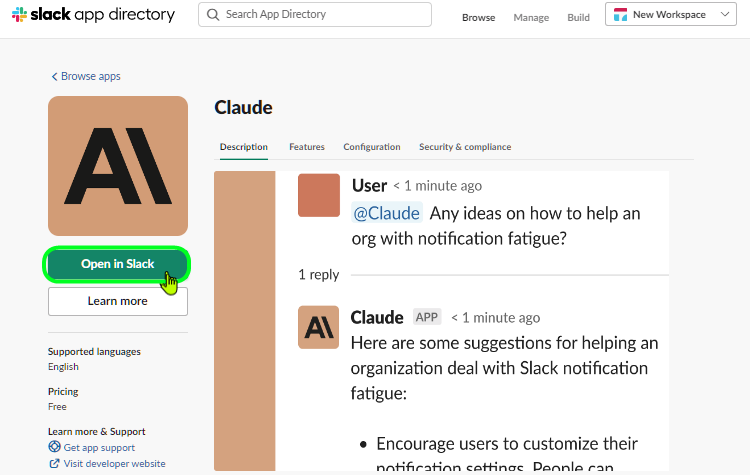Open the Visit developer website link

click(114, 464)
